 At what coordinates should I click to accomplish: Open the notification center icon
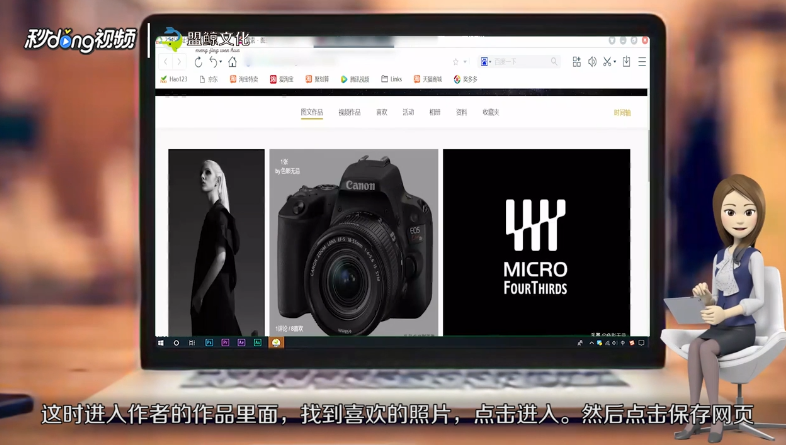click(641, 343)
